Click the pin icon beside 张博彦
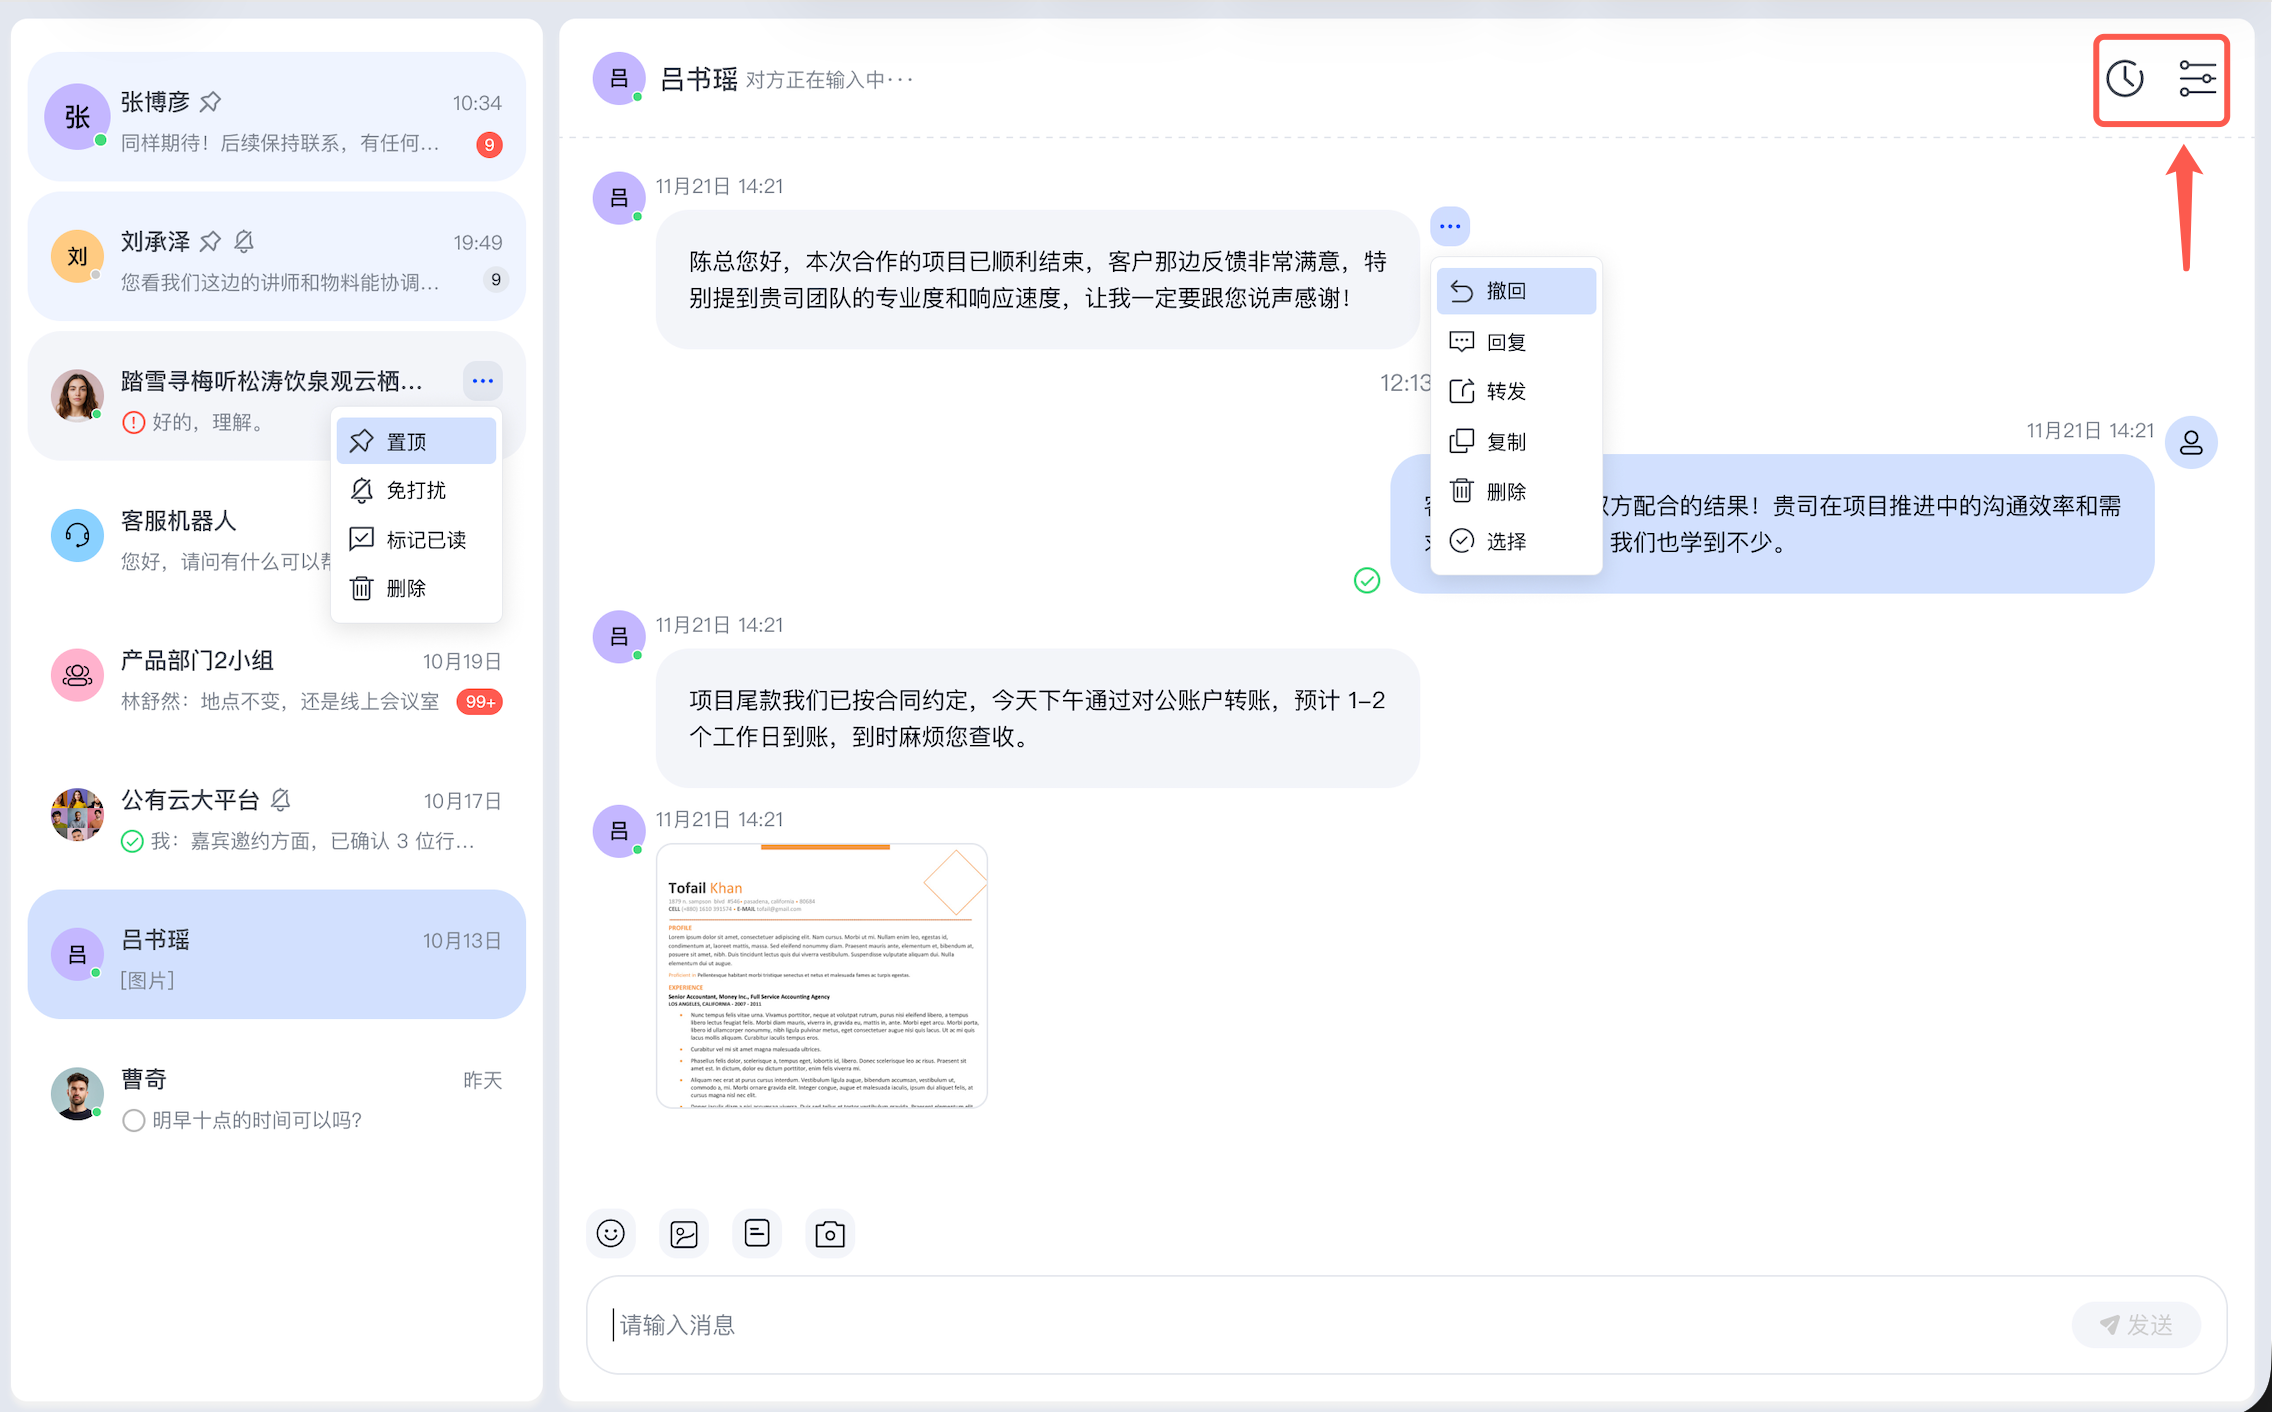Image resolution: width=2272 pixels, height=1412 pixels. pyautogui.click(x=210, y=102)
